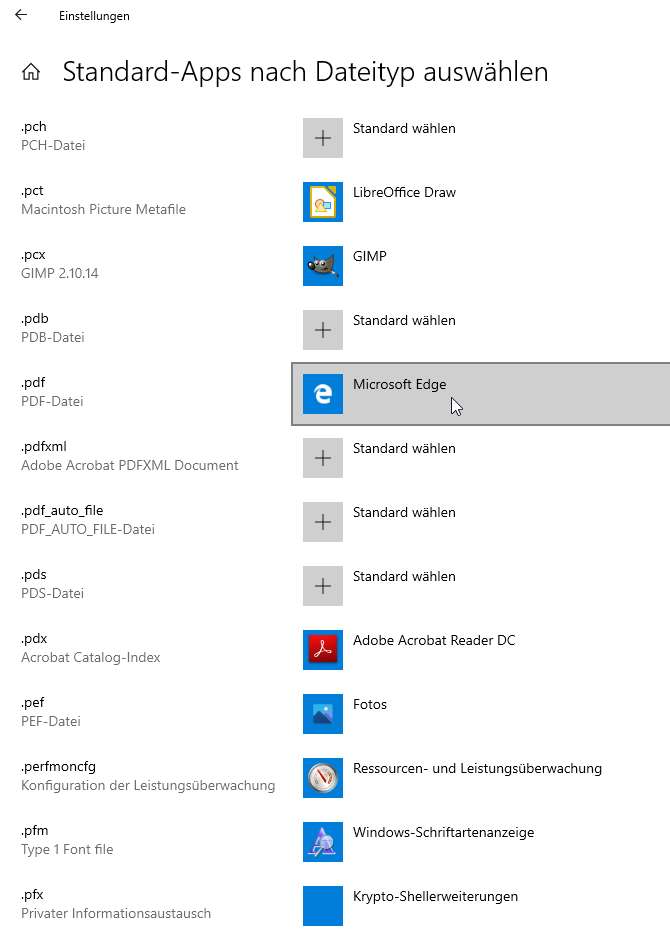The image size is (670, 948).
Task: Change the Microsoft Edge label for .pdf
Action: (x=400, y=385)
